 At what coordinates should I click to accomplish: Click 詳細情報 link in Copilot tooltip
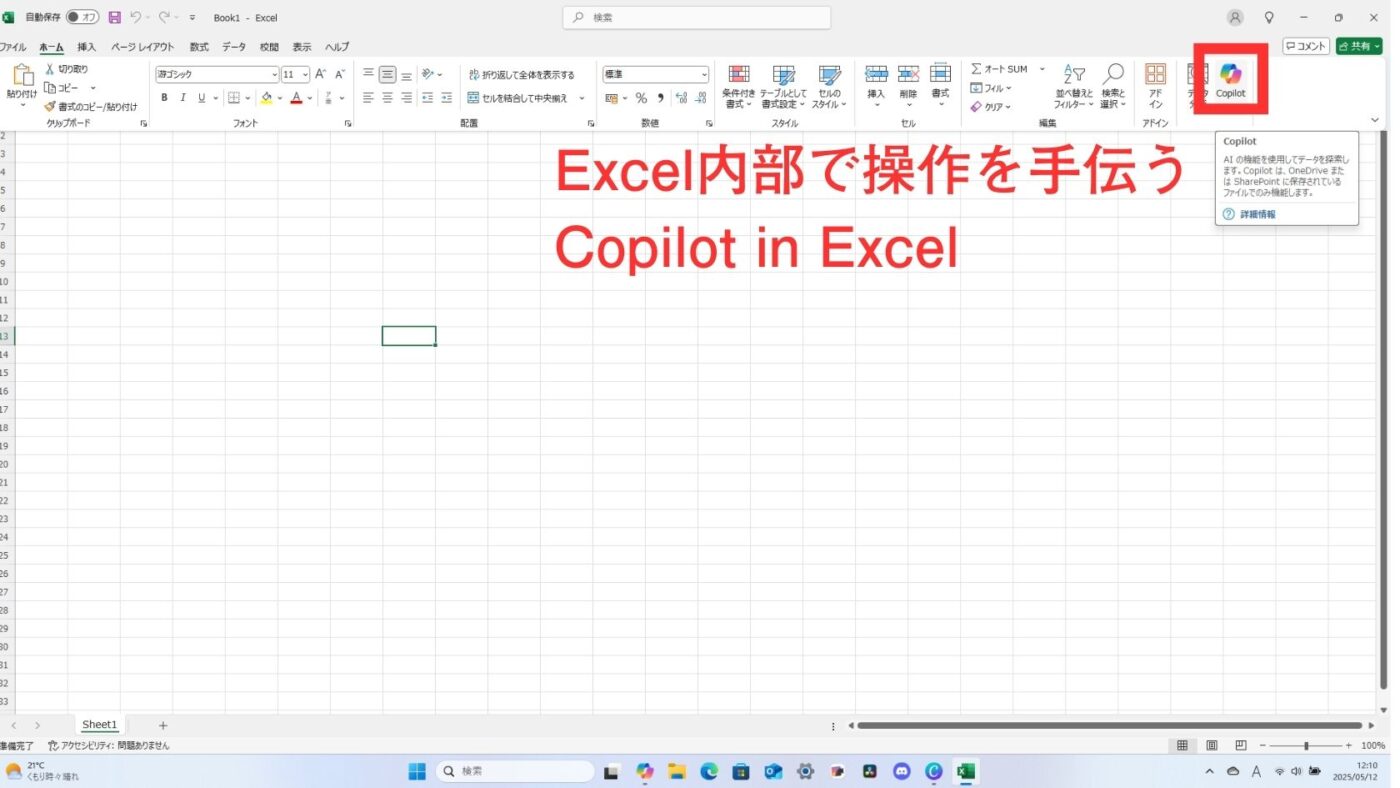[1257, 214]
